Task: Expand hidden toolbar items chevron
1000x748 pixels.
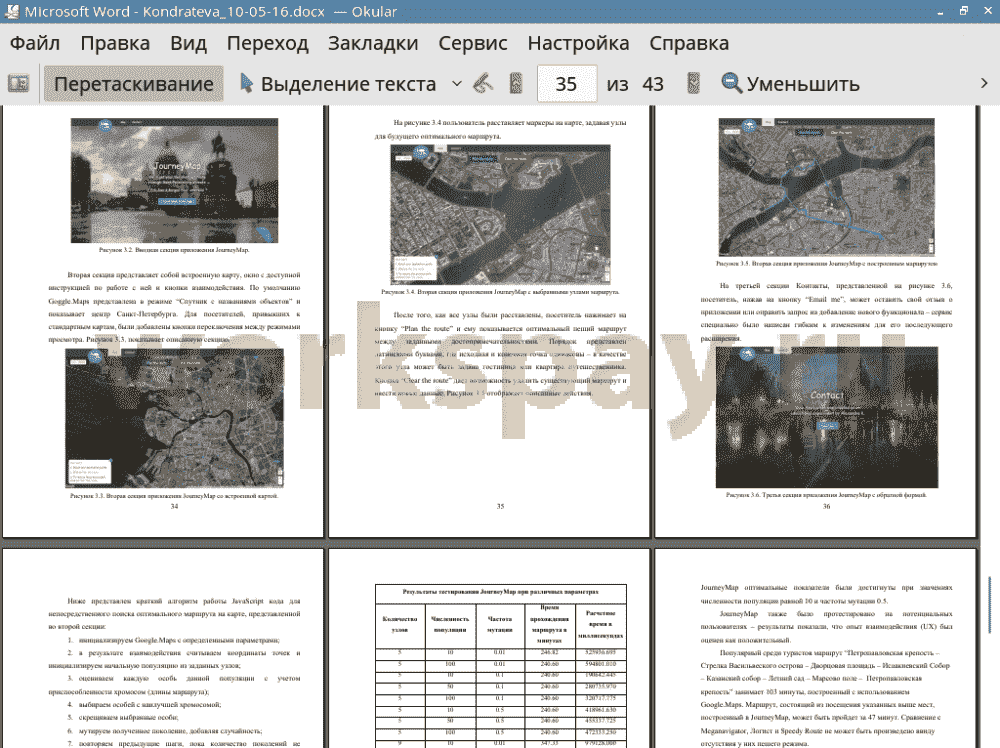Action: 984,84
